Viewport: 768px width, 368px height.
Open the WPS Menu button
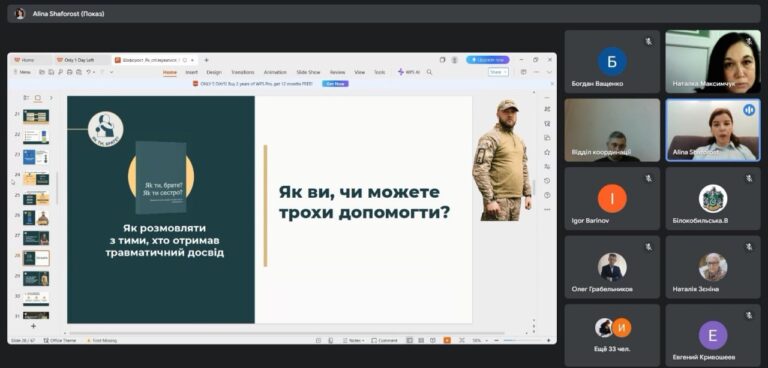click(x=22, y=72)
